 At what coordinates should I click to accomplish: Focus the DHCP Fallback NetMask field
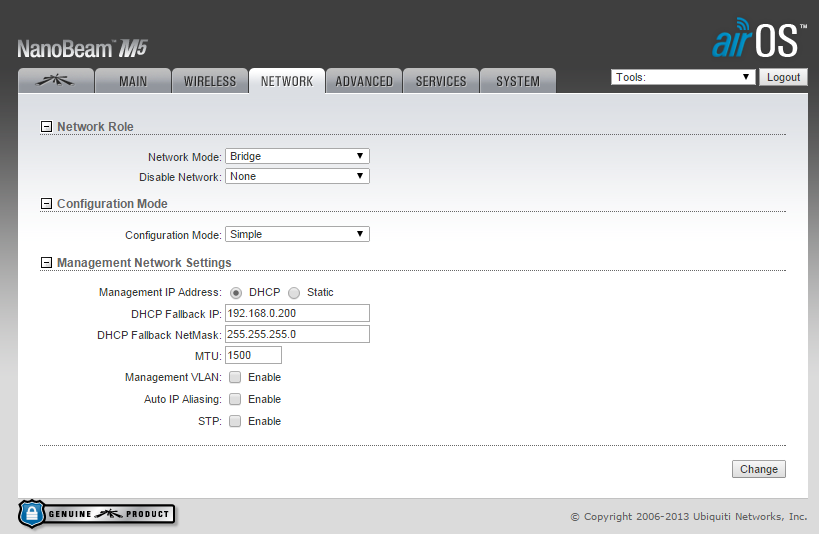[x=297, y=334]
